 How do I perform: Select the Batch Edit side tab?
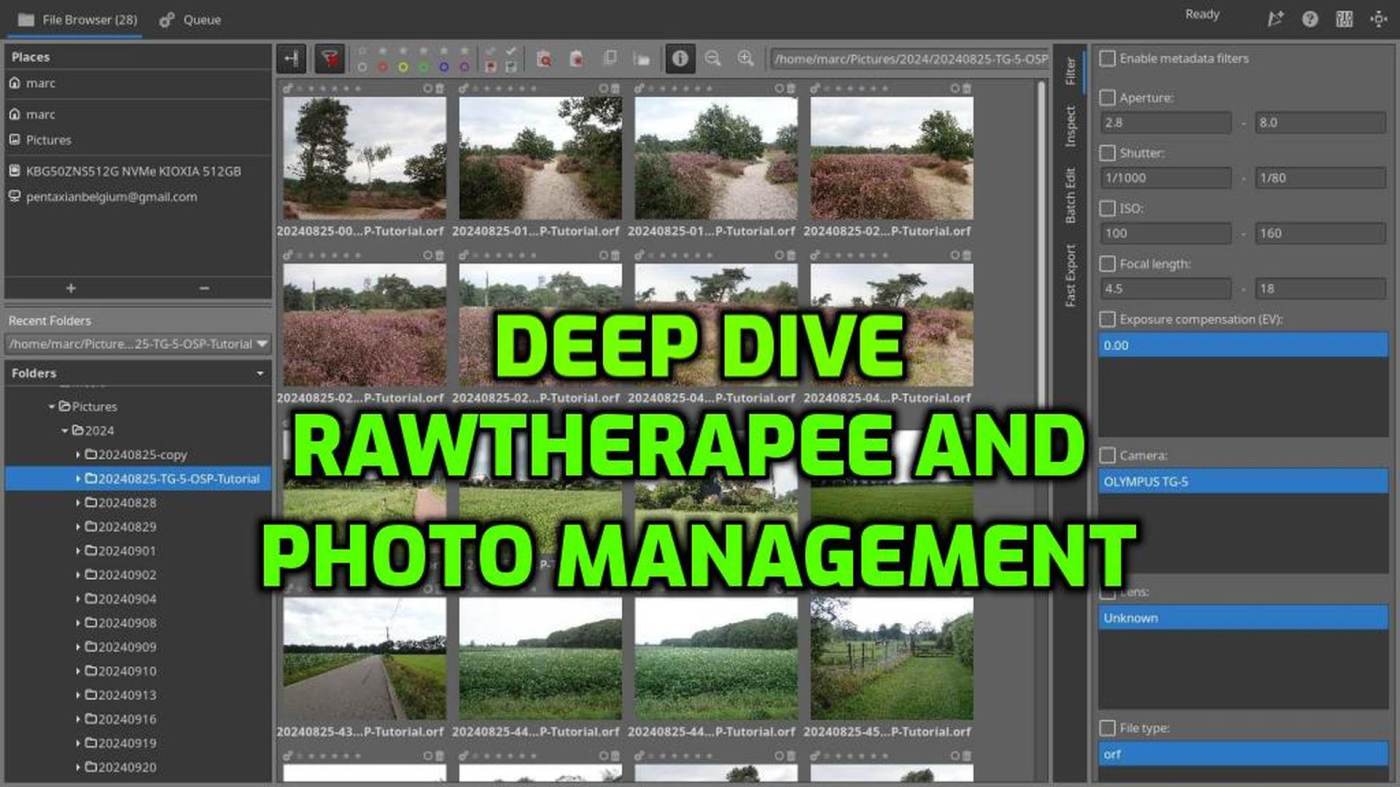click(1070, 195)
